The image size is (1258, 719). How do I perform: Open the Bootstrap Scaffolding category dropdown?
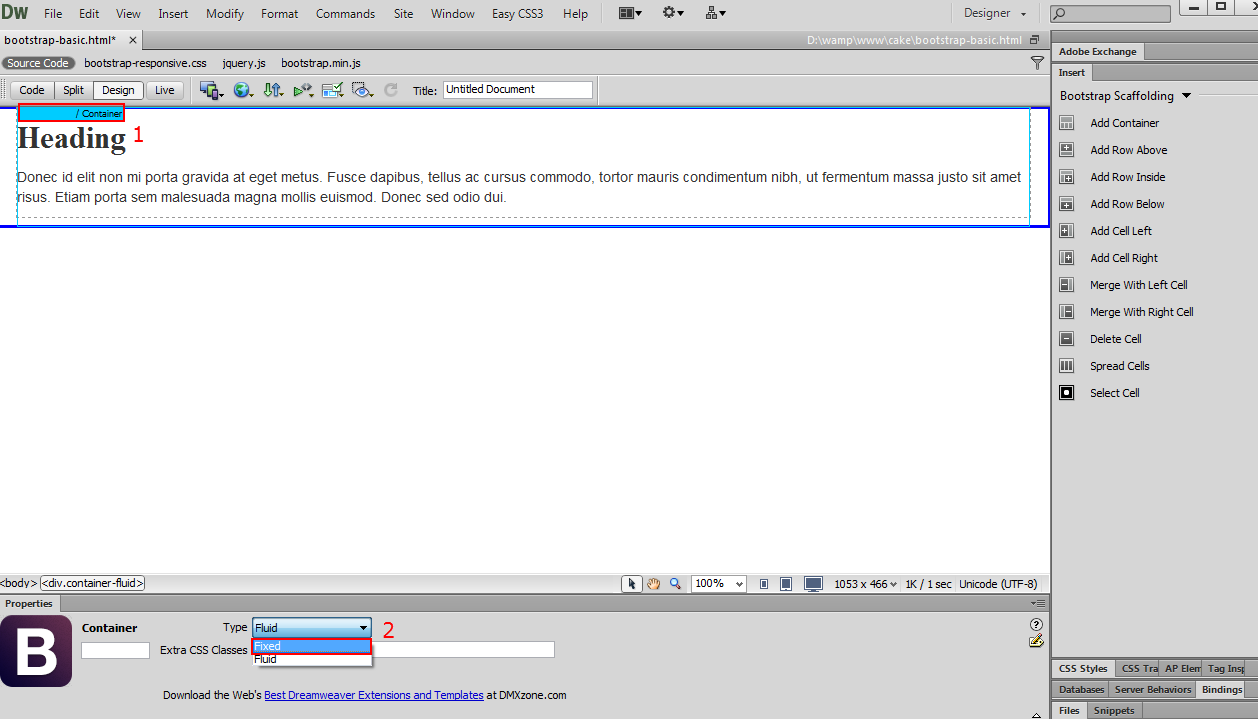[x=1126, y=96]
